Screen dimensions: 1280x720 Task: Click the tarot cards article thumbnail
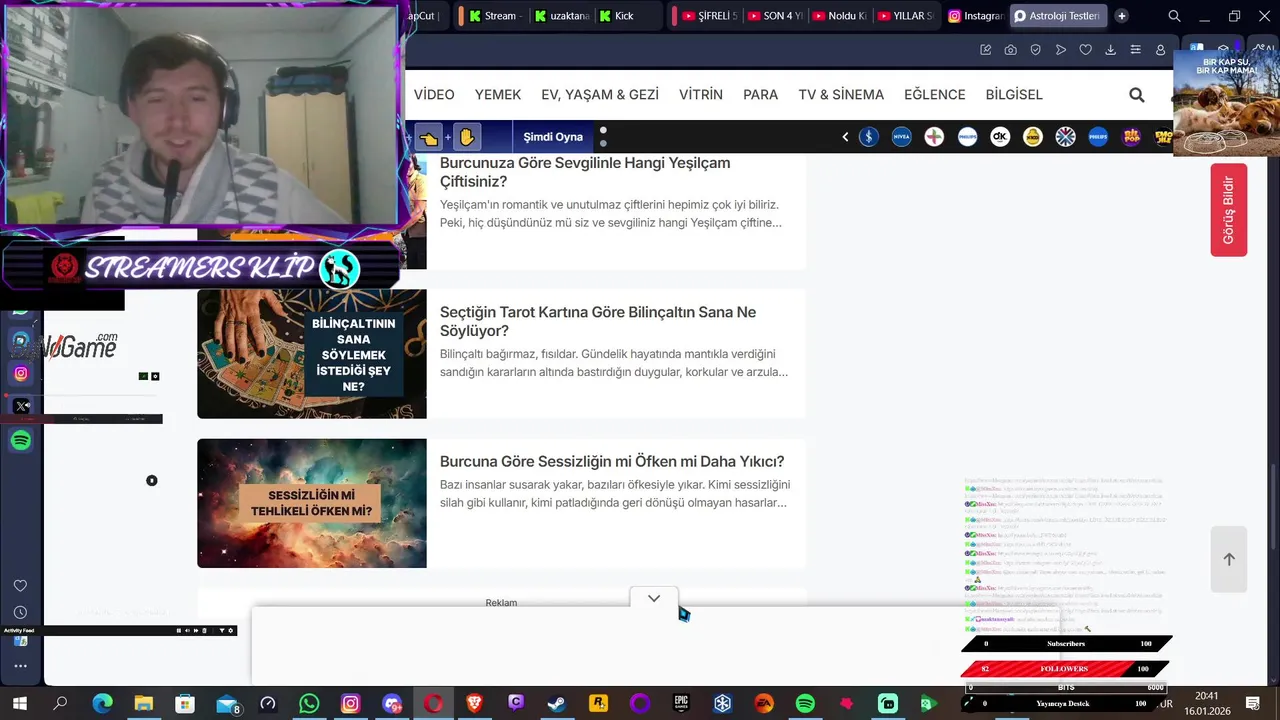[312, 354]
